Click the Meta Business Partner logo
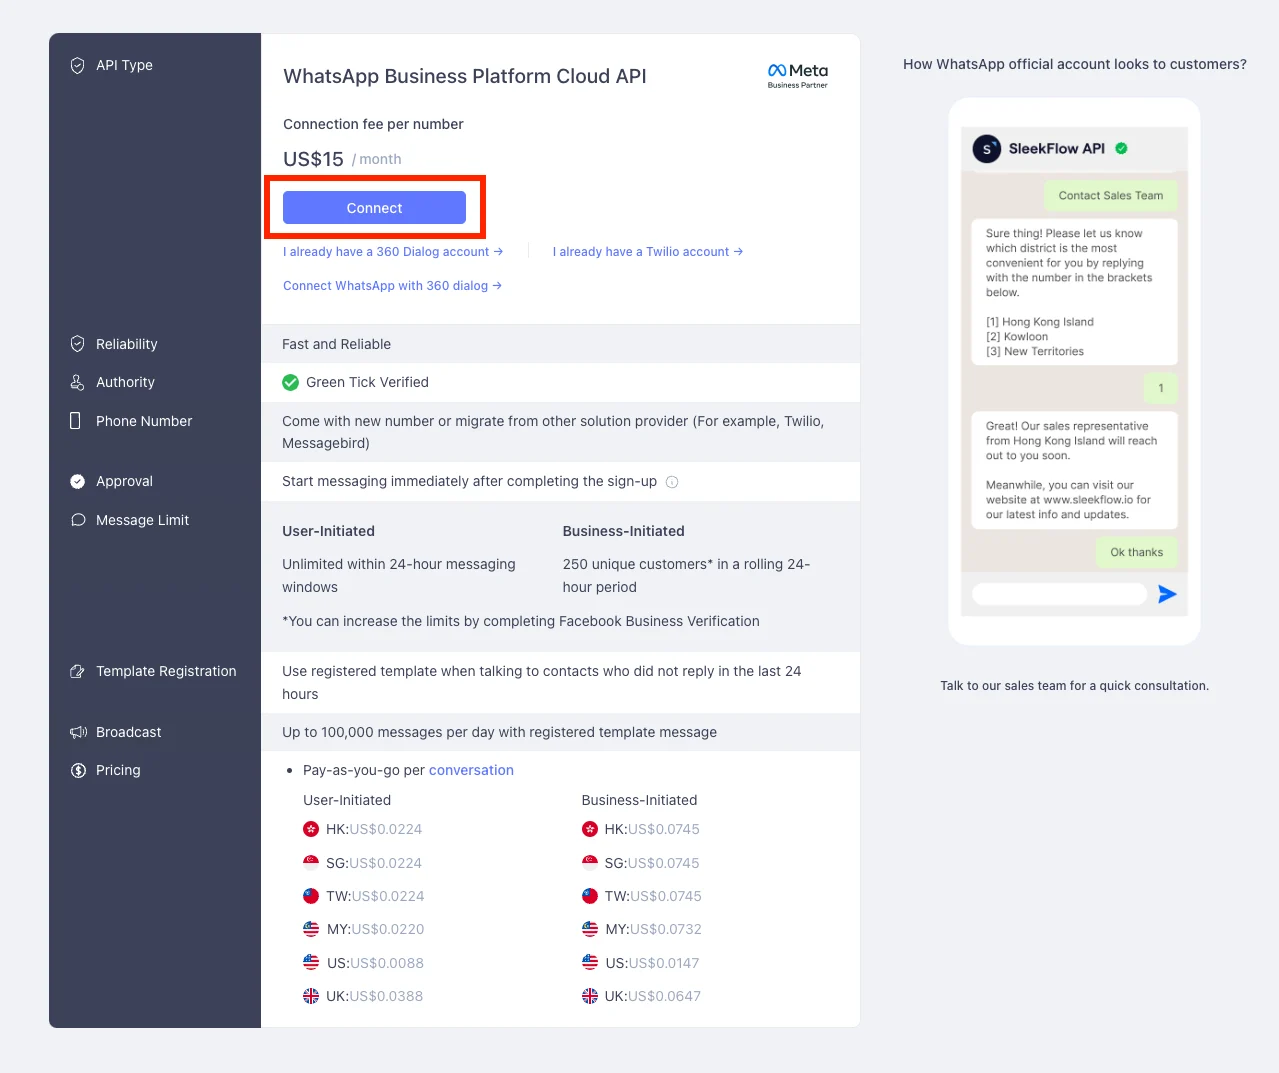This screenshot has width=1279, height=1073. tap(797, 73)
